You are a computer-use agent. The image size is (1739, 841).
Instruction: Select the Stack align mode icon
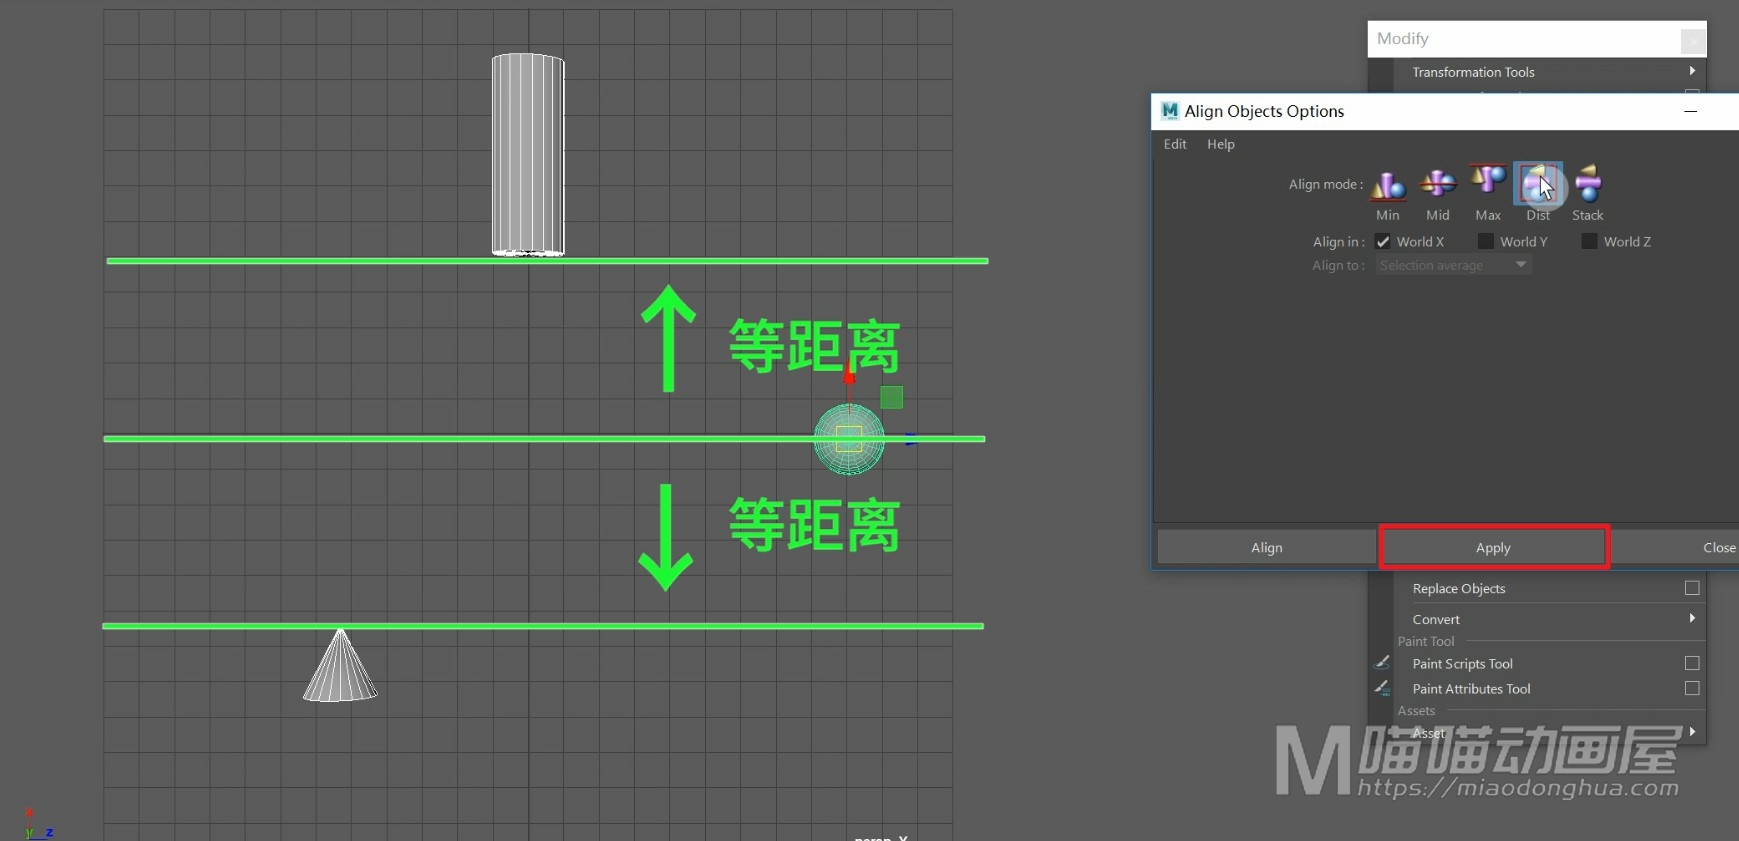click(x=1588, y=183)
